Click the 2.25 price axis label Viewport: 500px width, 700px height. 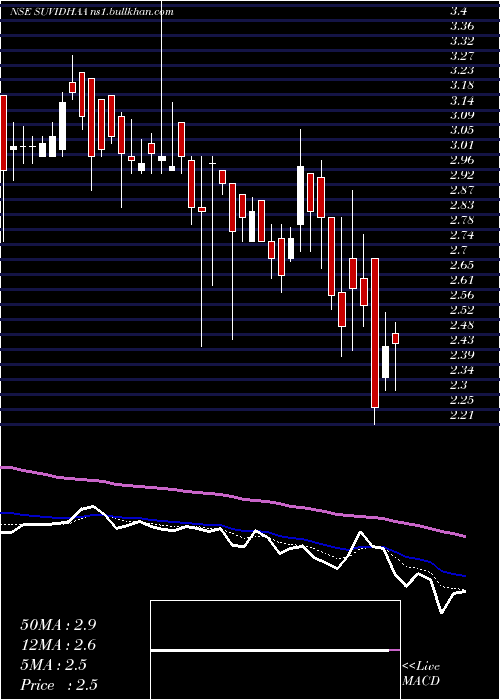point(462,400)
